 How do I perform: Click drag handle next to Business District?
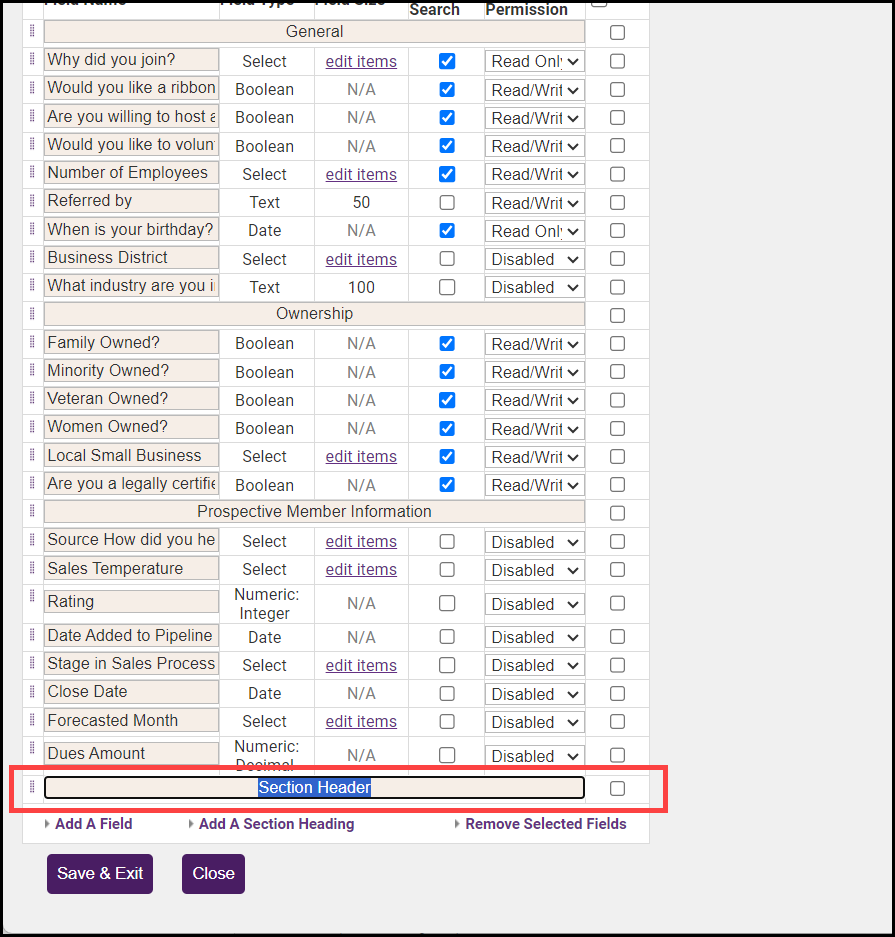[32, 258]
